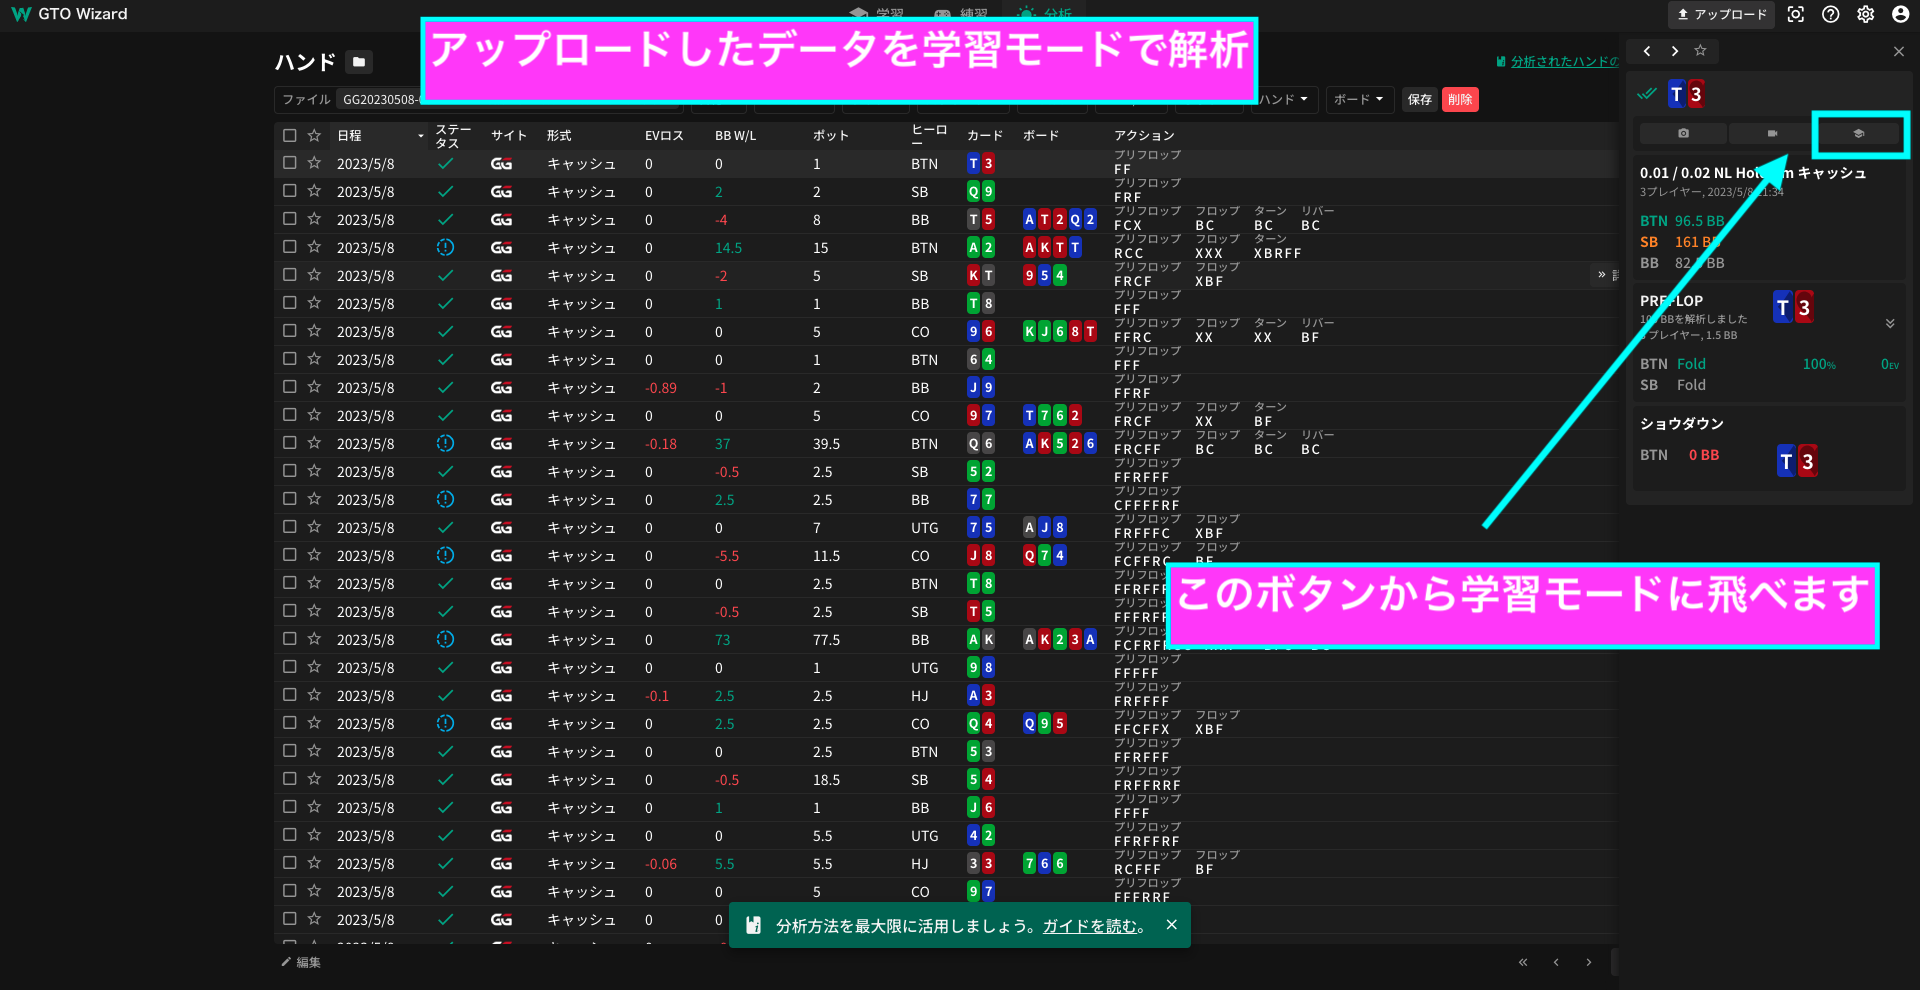Click the アクション column header
The height and width of the screenshot is (990, 1920).
[x=1145, y=135]
